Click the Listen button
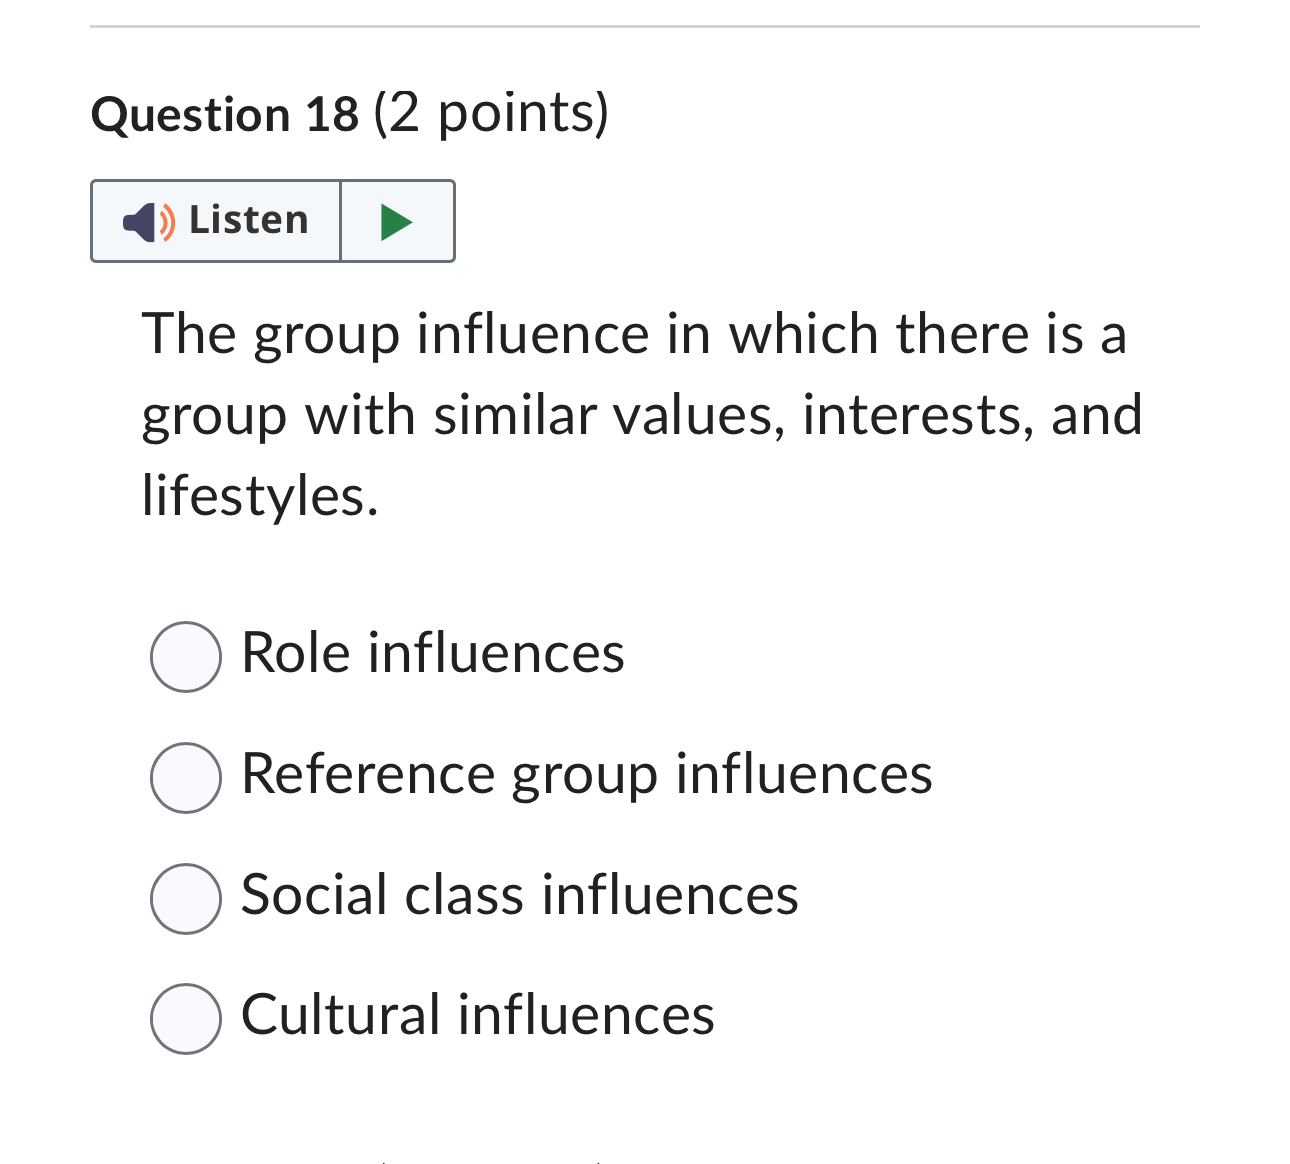This screenshot has width=1290, height=1164. coord(215,221)
